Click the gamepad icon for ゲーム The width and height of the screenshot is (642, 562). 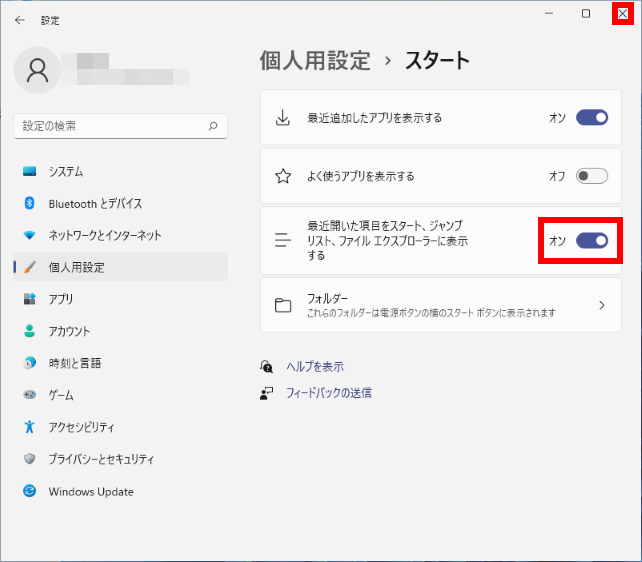[x=29, y=395]
